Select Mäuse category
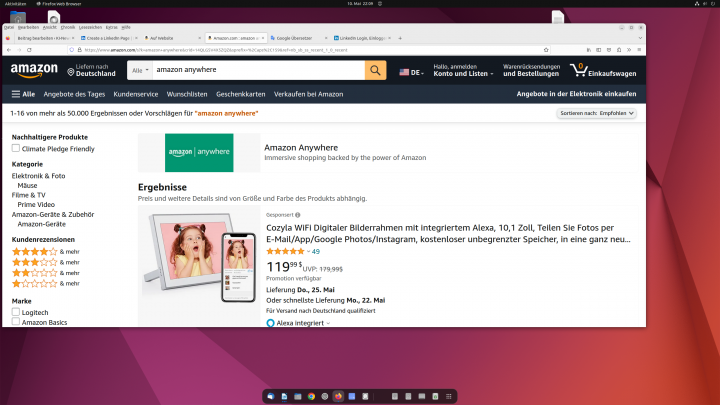The image size is (720, 405). coord(27,186)
